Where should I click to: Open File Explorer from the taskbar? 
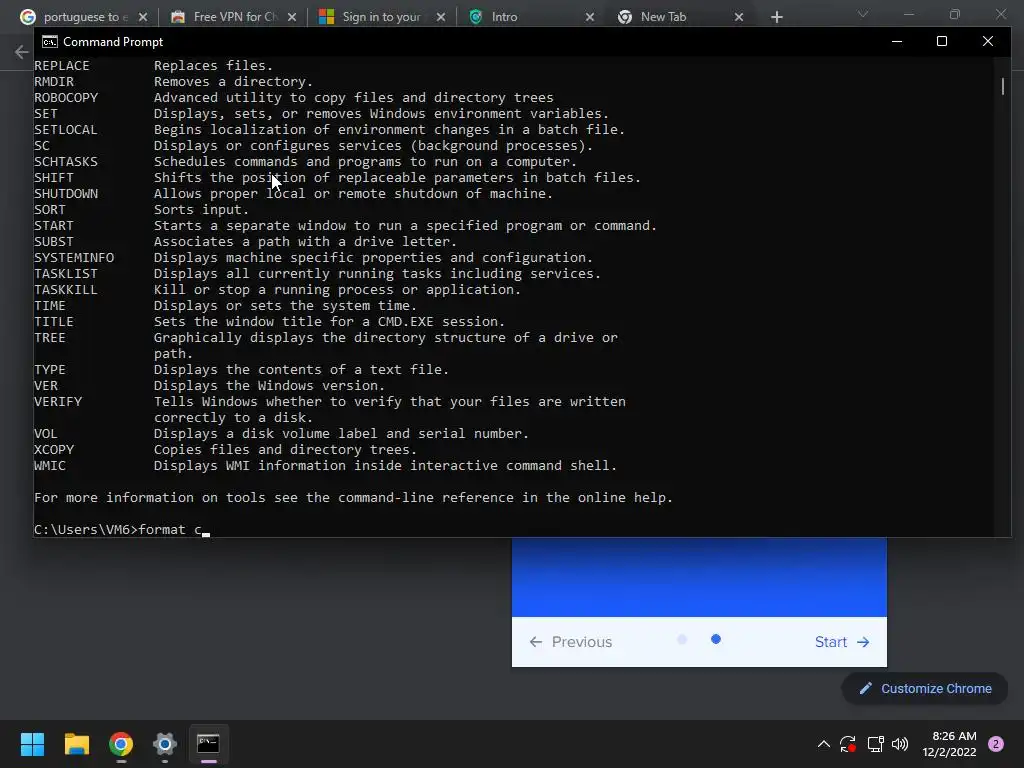[76, 744]
